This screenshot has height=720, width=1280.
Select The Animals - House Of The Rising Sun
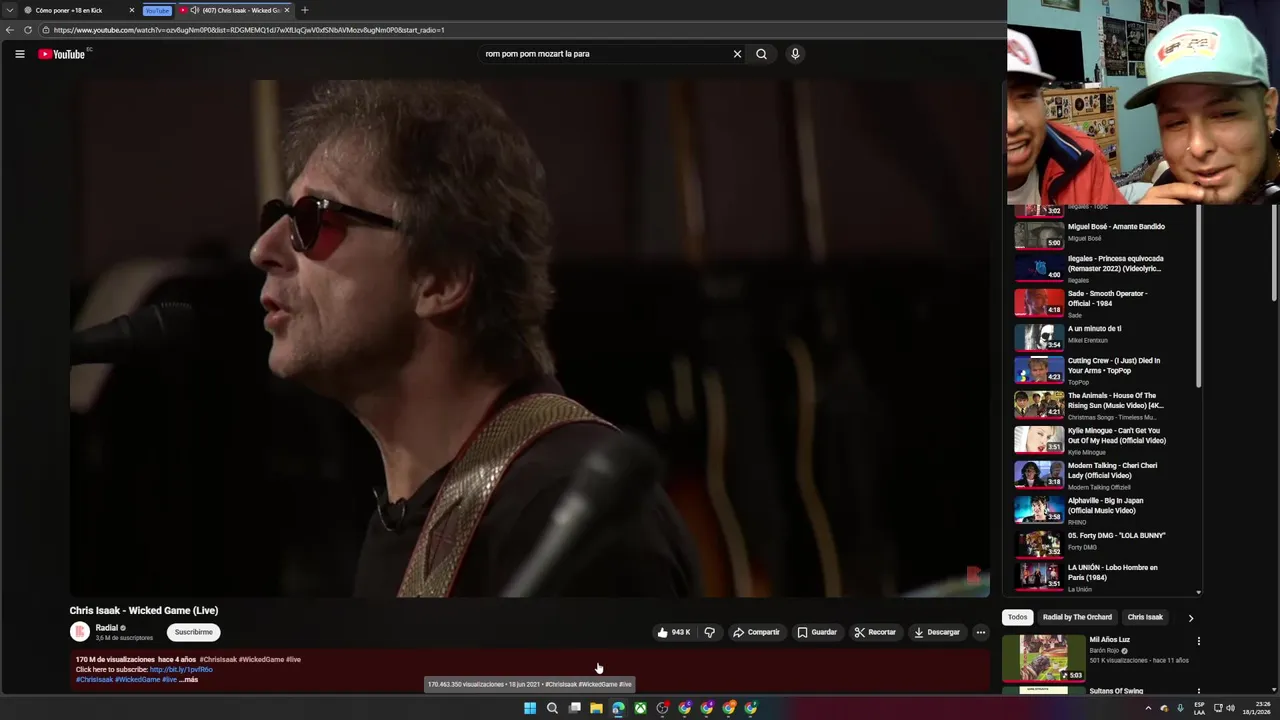pos(1105,405)
